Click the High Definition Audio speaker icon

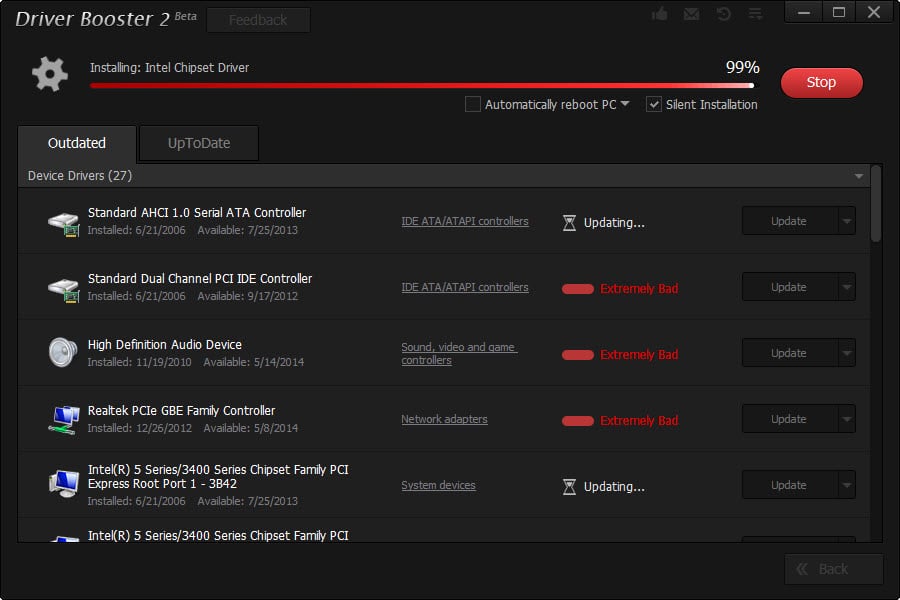pyautogui.click(x=63, y=353)
